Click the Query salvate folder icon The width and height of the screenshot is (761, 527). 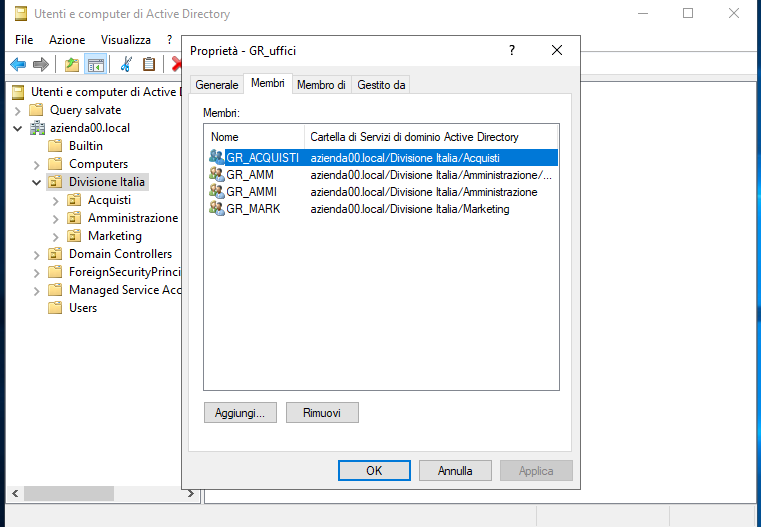click(x=36, y=110)
